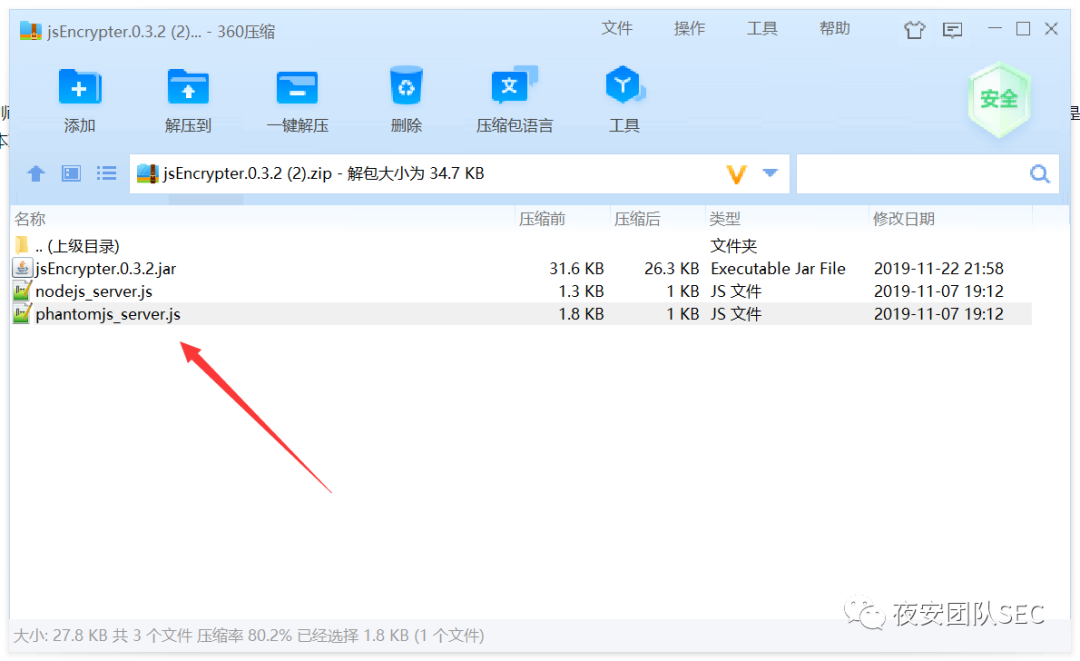Viewport: 1080px width, 661px height.
Task: Click the search magnifier icon
Action: click(x=1040, y=174)
